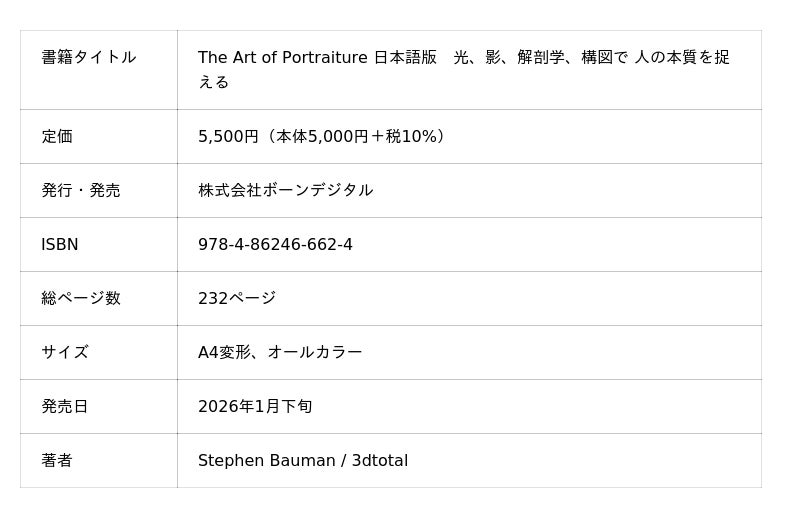Click the 日本語版 text in the title
Image resolution: width=800 pixels, height=518 pixels.
[x=405, y=58]
